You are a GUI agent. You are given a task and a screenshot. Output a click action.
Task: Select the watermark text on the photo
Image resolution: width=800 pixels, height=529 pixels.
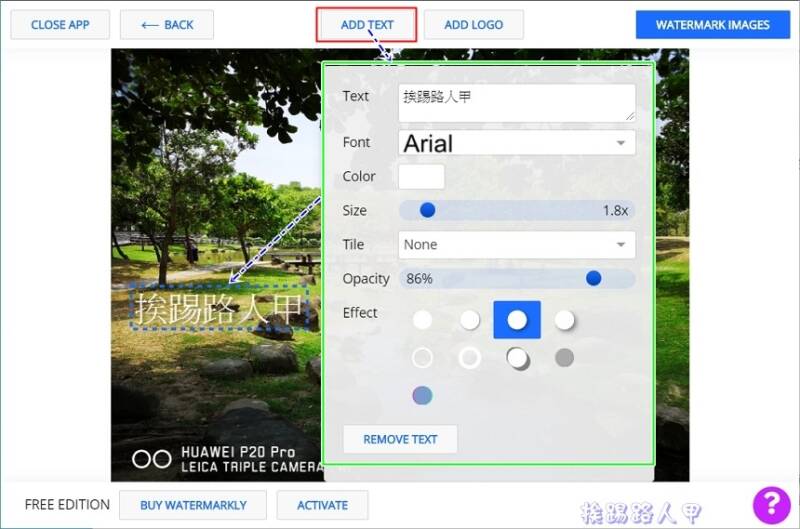(x=219, y=308)
